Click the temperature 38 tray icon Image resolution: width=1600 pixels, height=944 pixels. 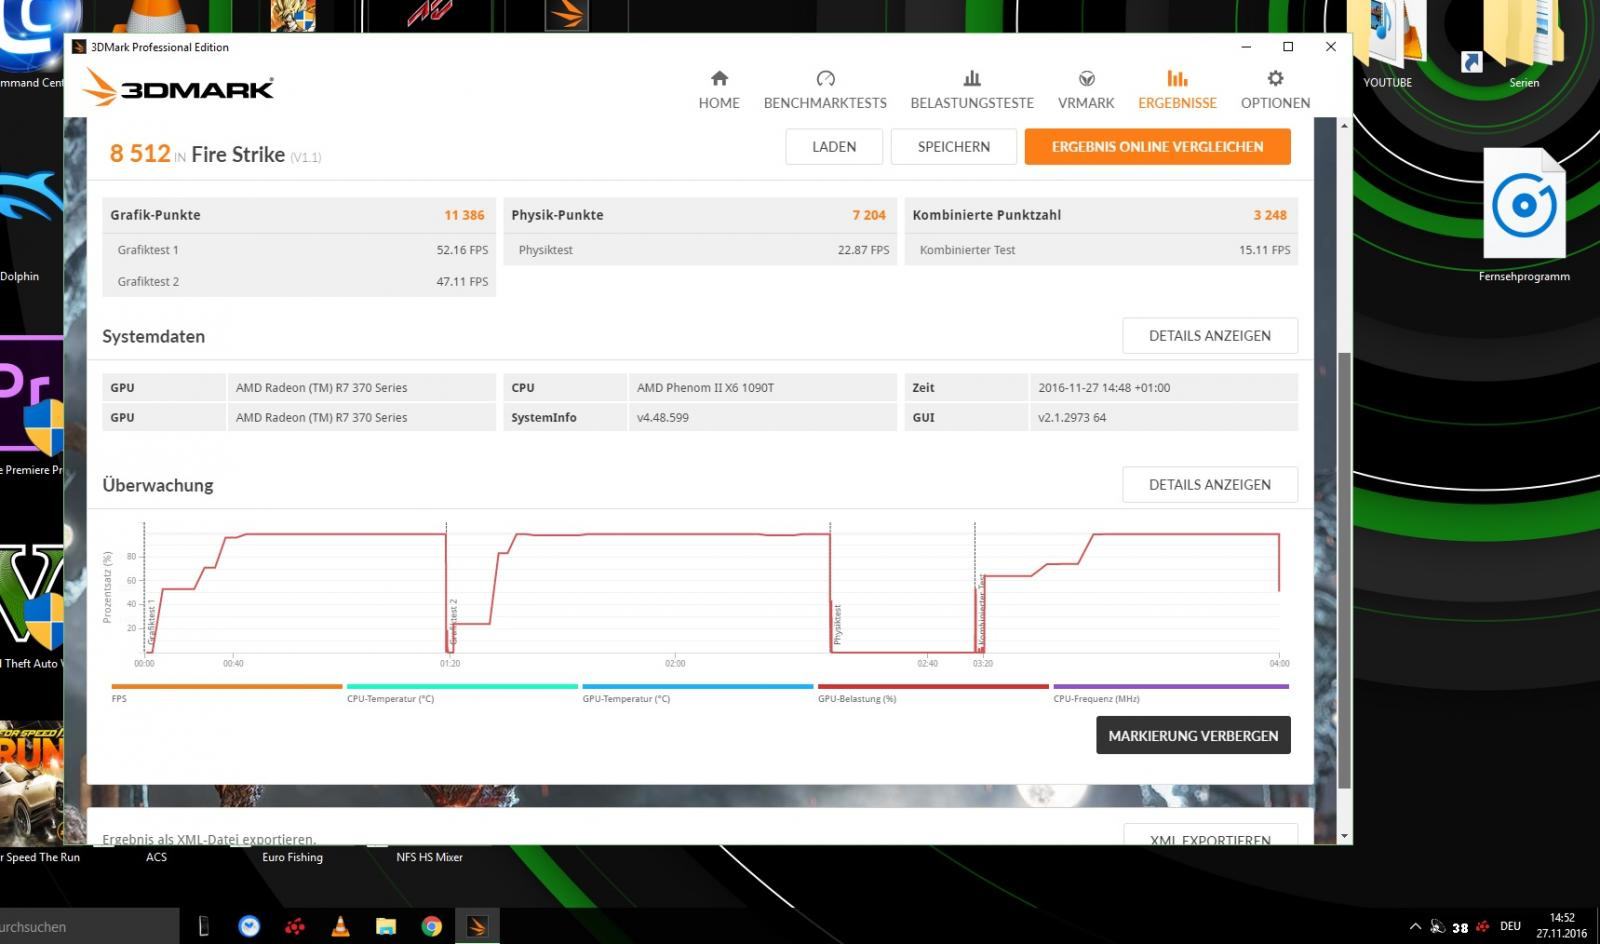(x=1460, y=927)
